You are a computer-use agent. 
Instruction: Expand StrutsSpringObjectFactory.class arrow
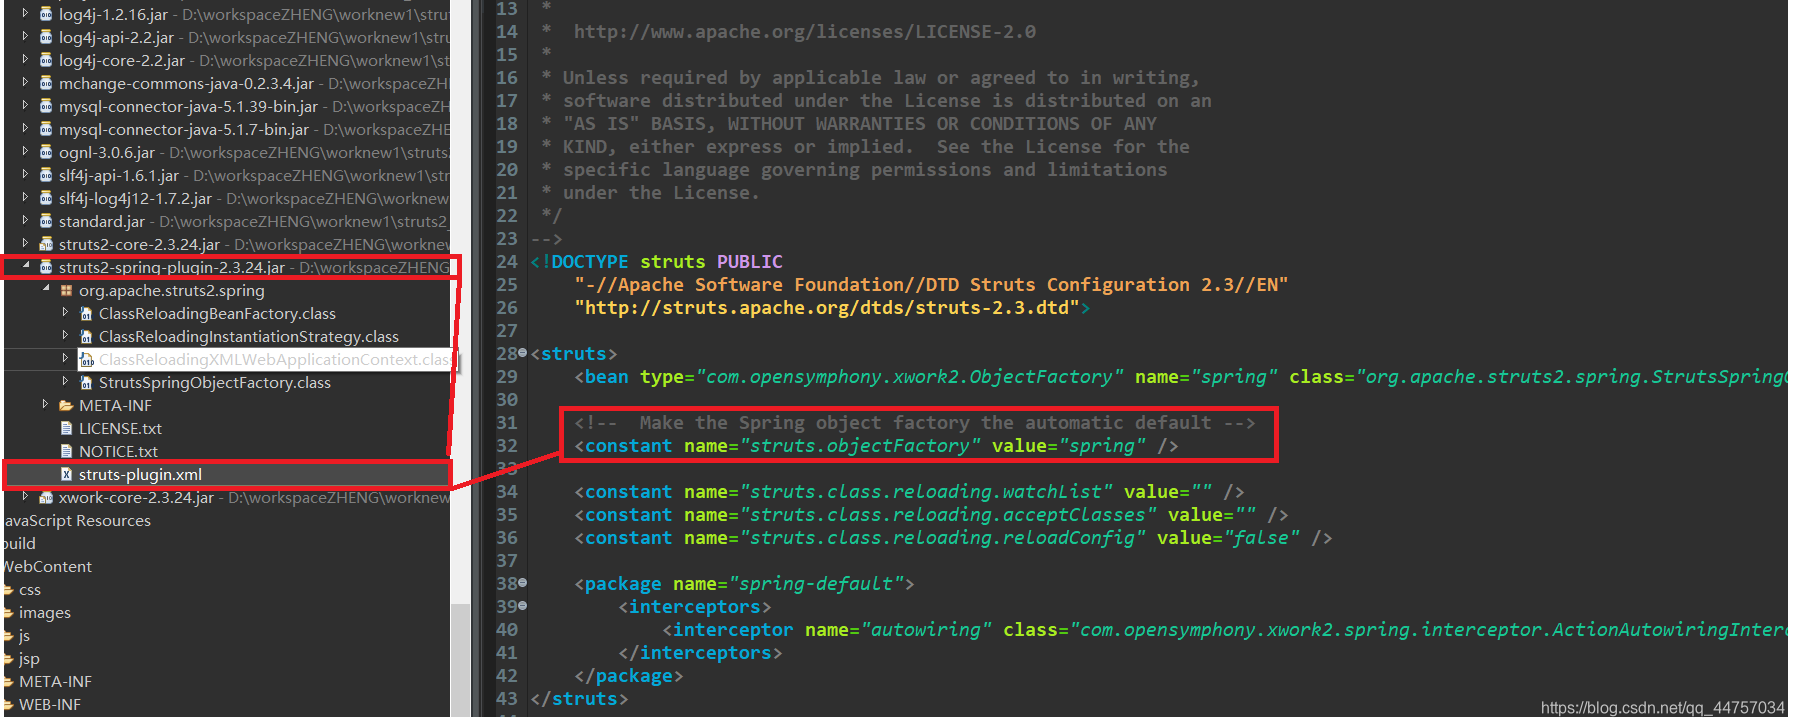(x=65, y=382)
